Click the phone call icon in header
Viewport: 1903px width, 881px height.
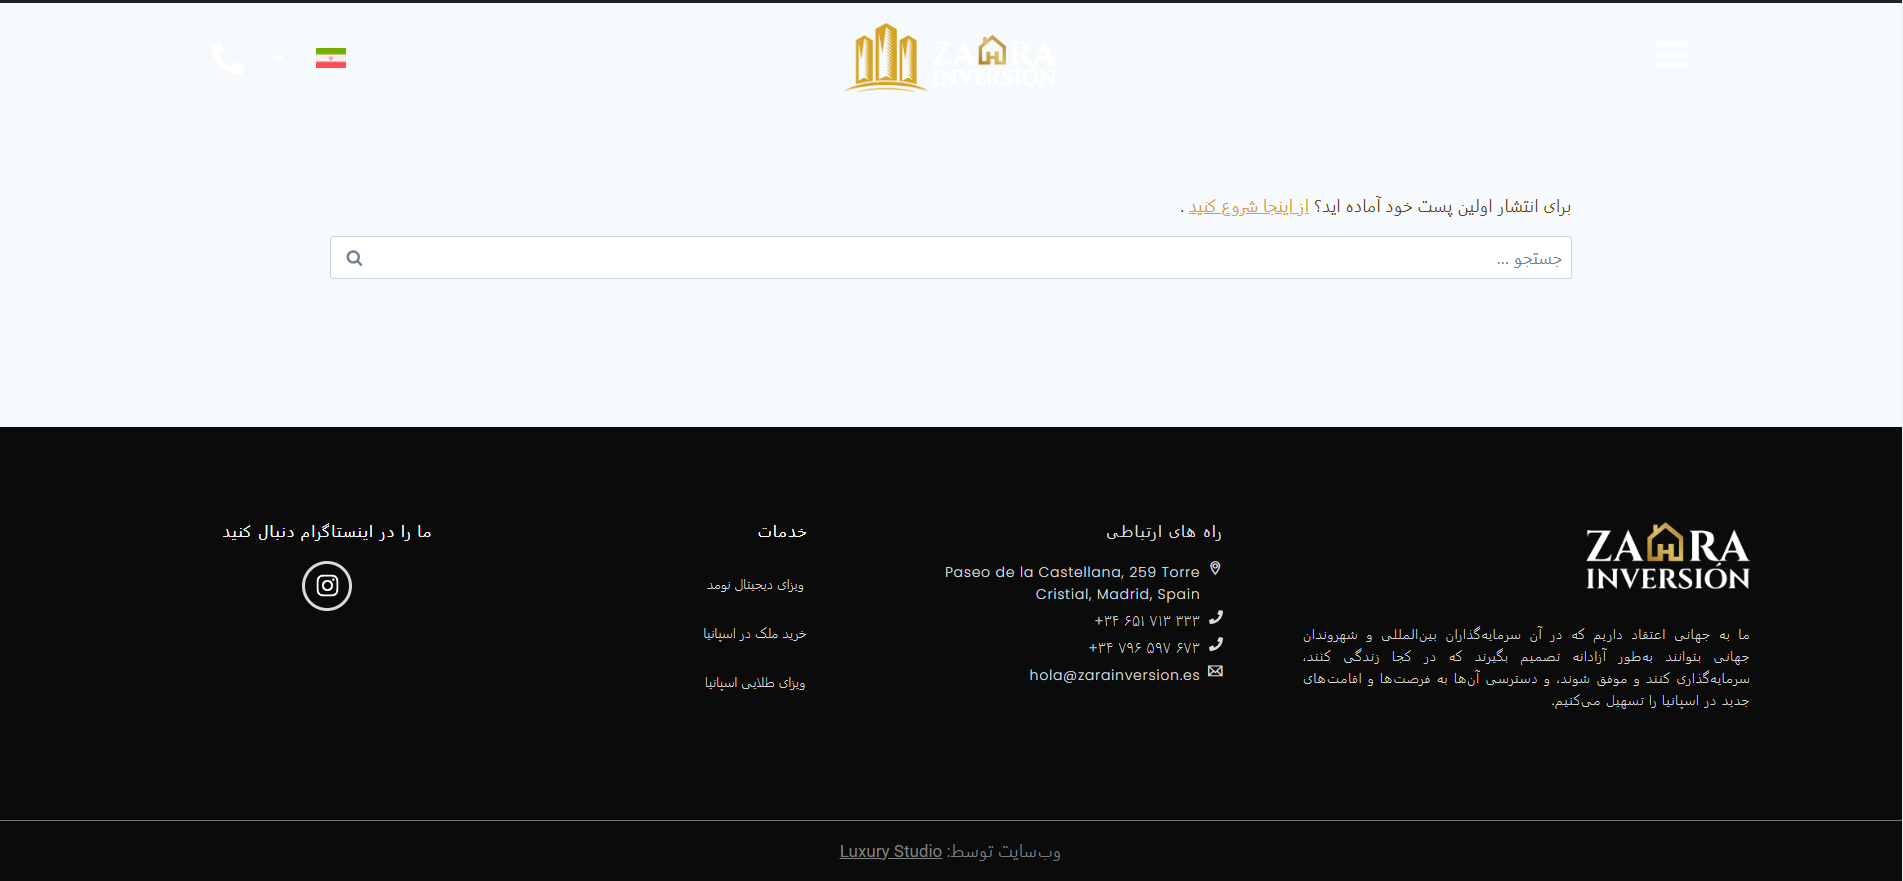pos(227,58)
